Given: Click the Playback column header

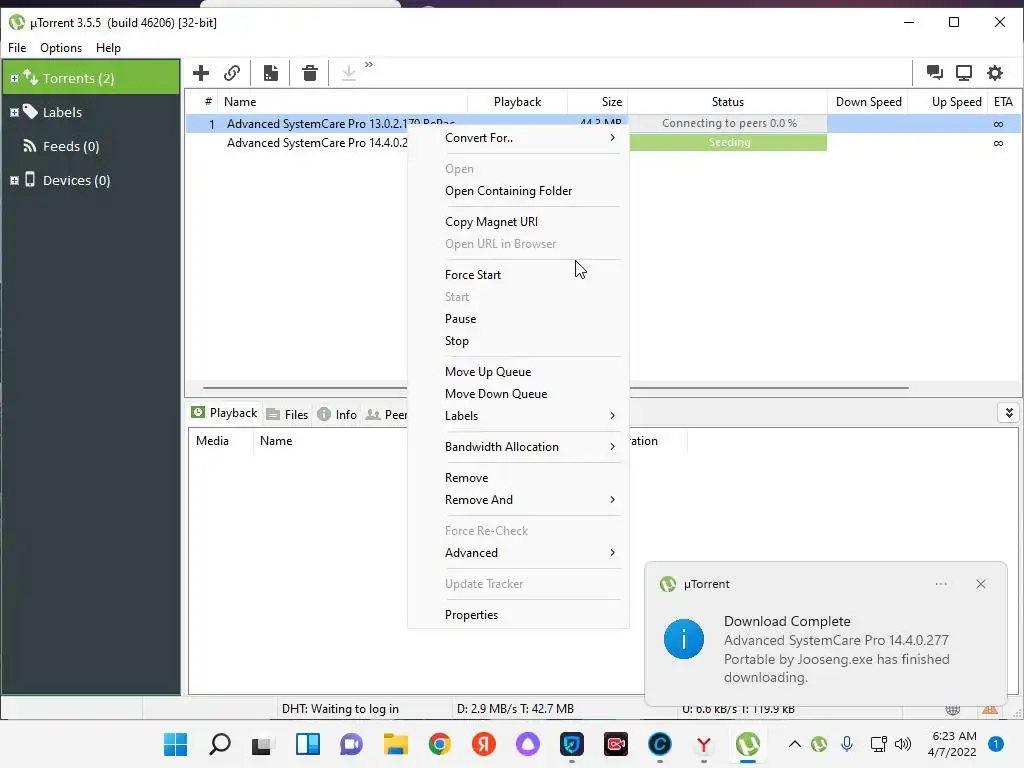Looking at the screenshot, I should pos(517,102).
